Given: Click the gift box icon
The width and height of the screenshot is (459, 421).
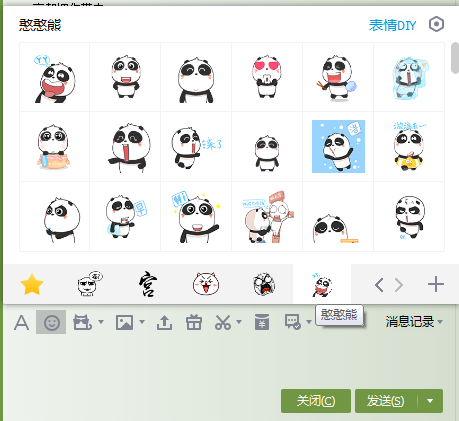Looking at the screenshot, I should pyautogui.click(x=194, y=322).
